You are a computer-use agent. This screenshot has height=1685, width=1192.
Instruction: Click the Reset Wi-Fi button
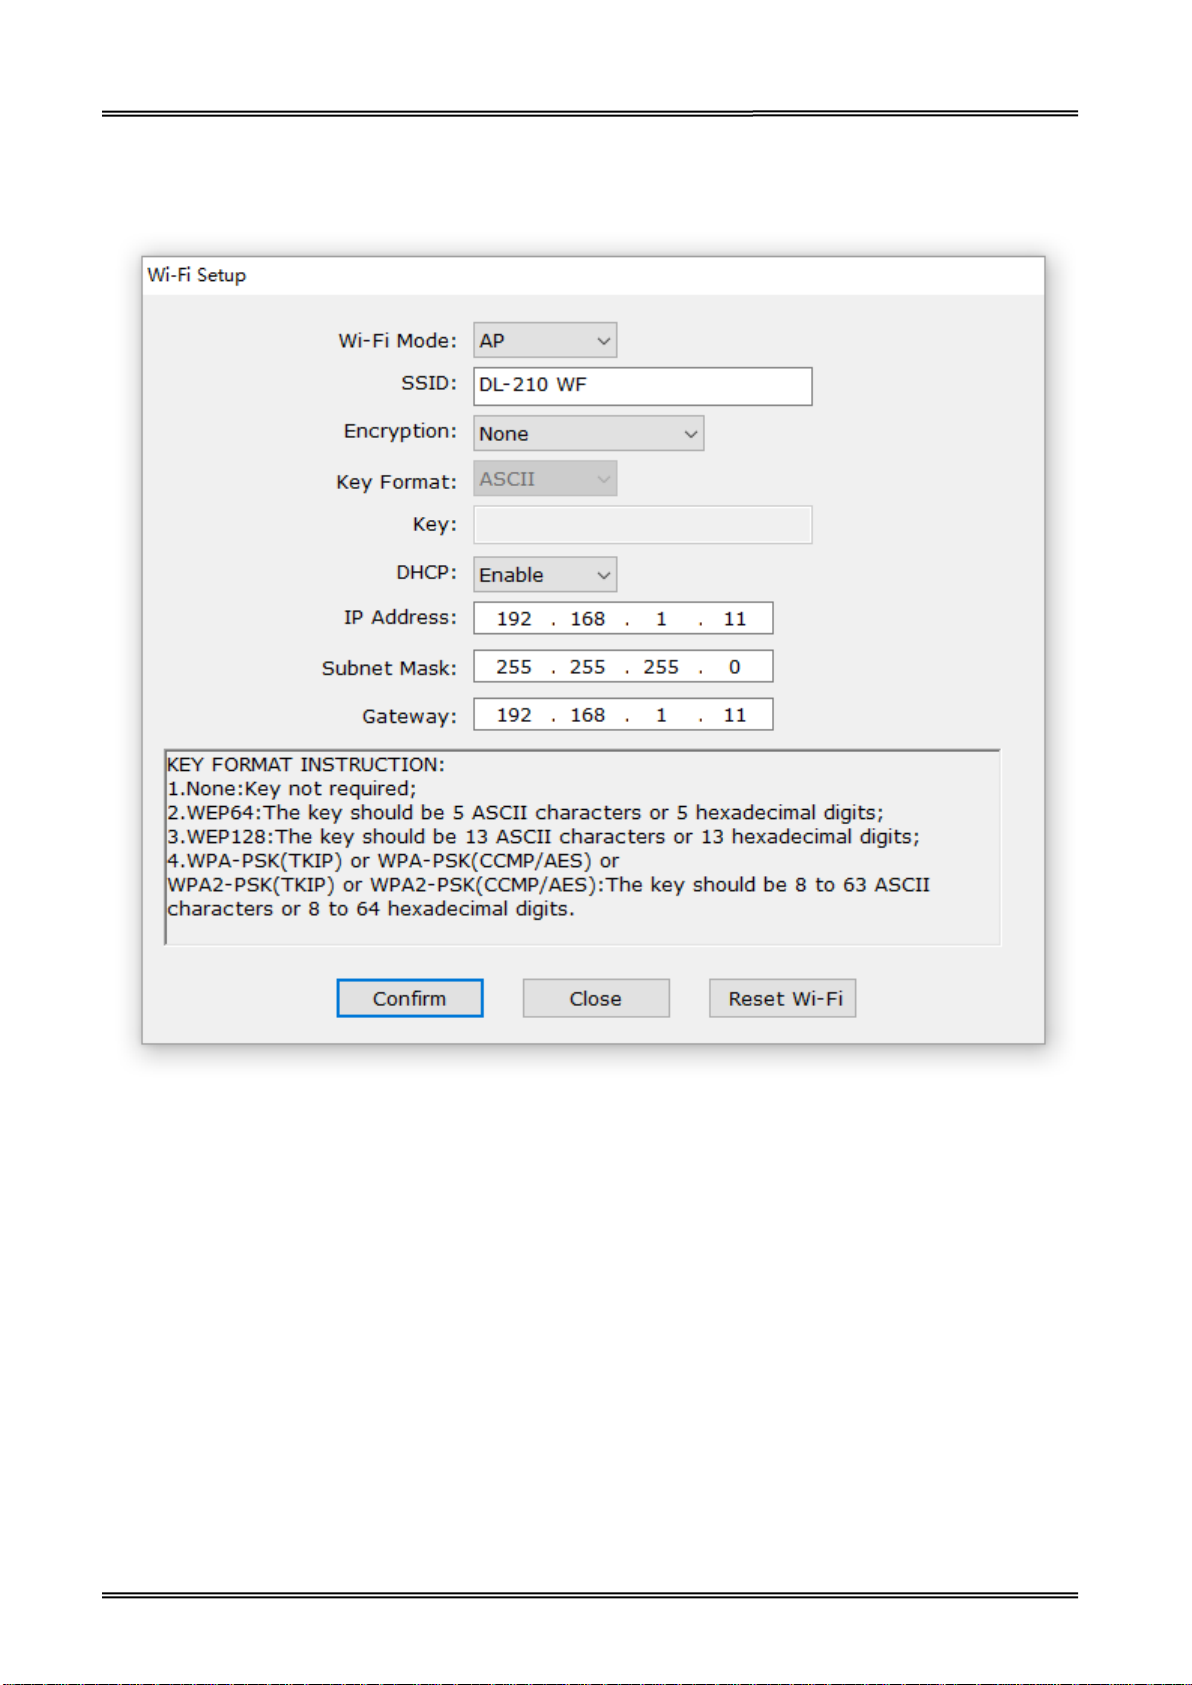(x=783, y=998)
